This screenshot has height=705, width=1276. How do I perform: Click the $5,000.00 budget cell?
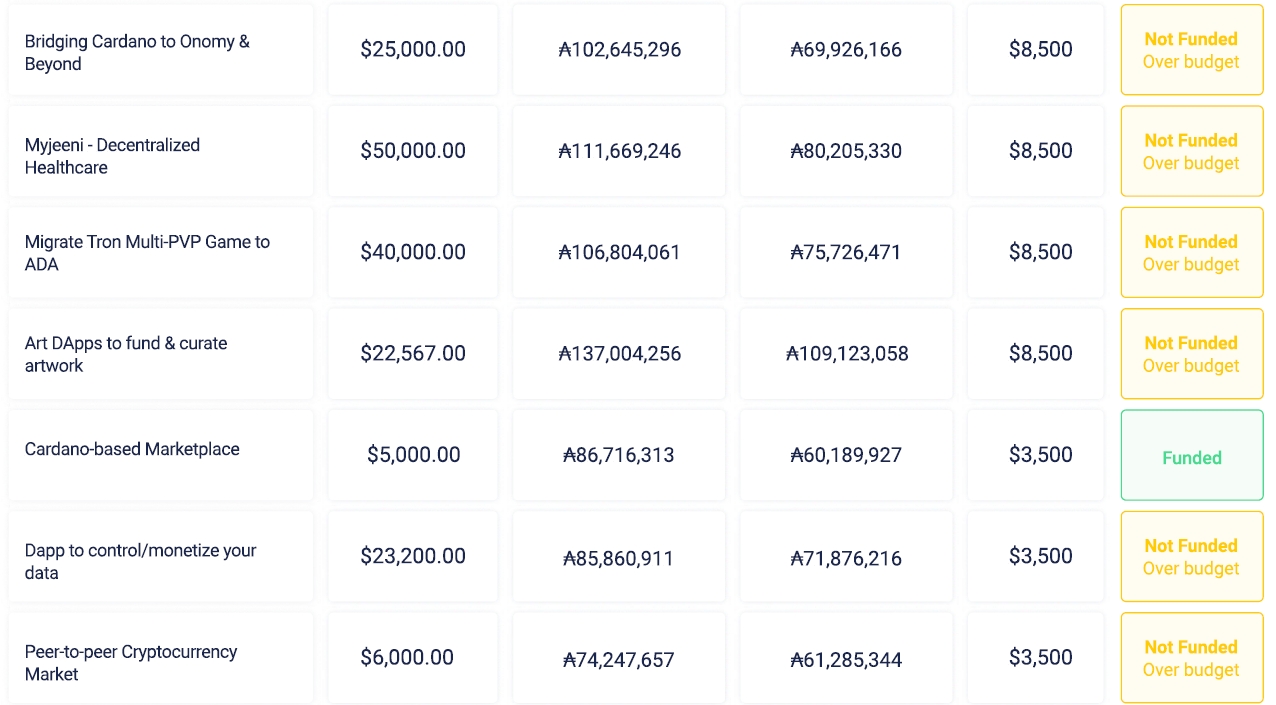click(x=413, y=455)
